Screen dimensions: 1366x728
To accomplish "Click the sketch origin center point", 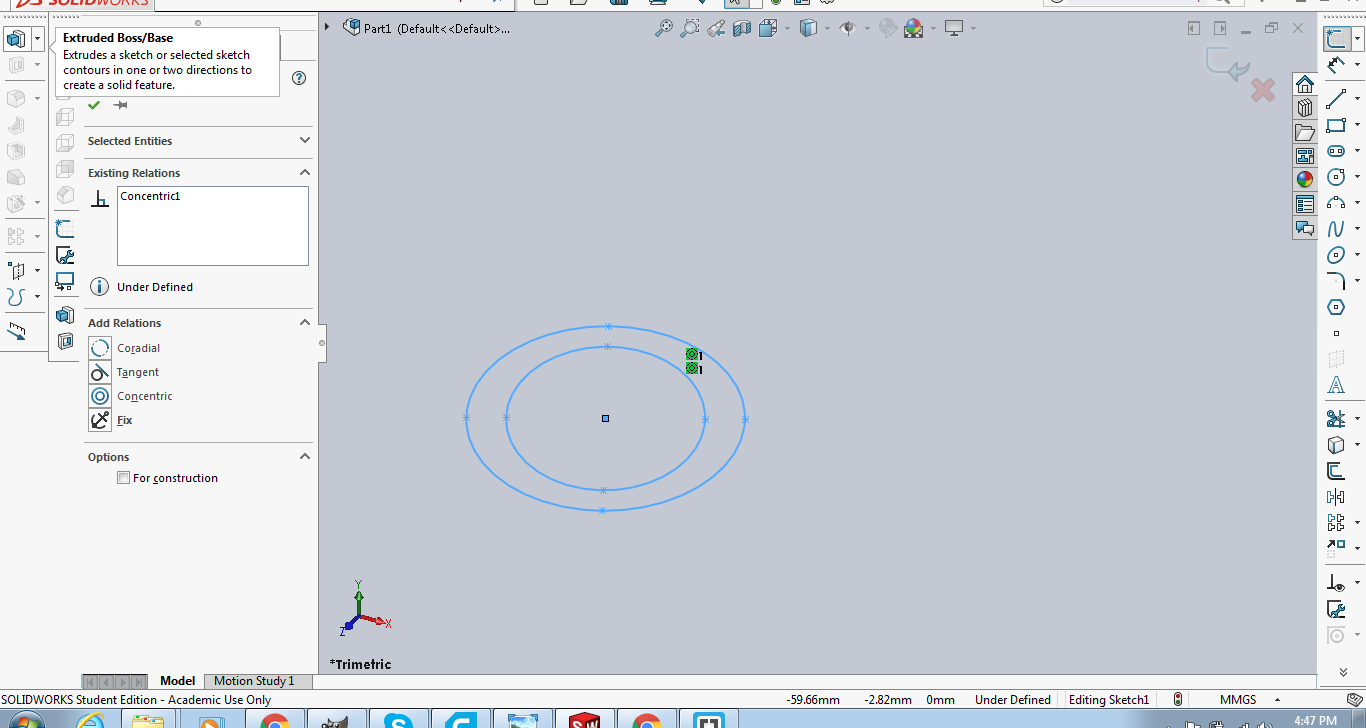I will click(605, 418).
